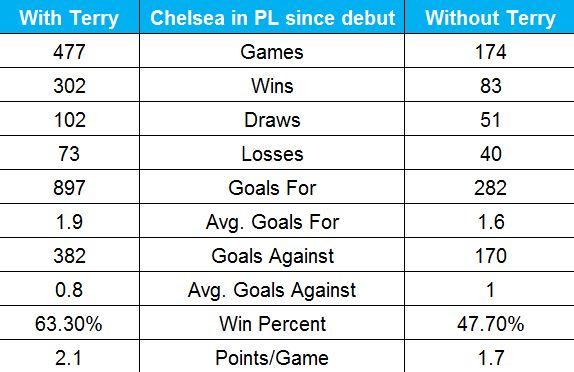Click the 'Wins' row label

[x=272, y=86]
